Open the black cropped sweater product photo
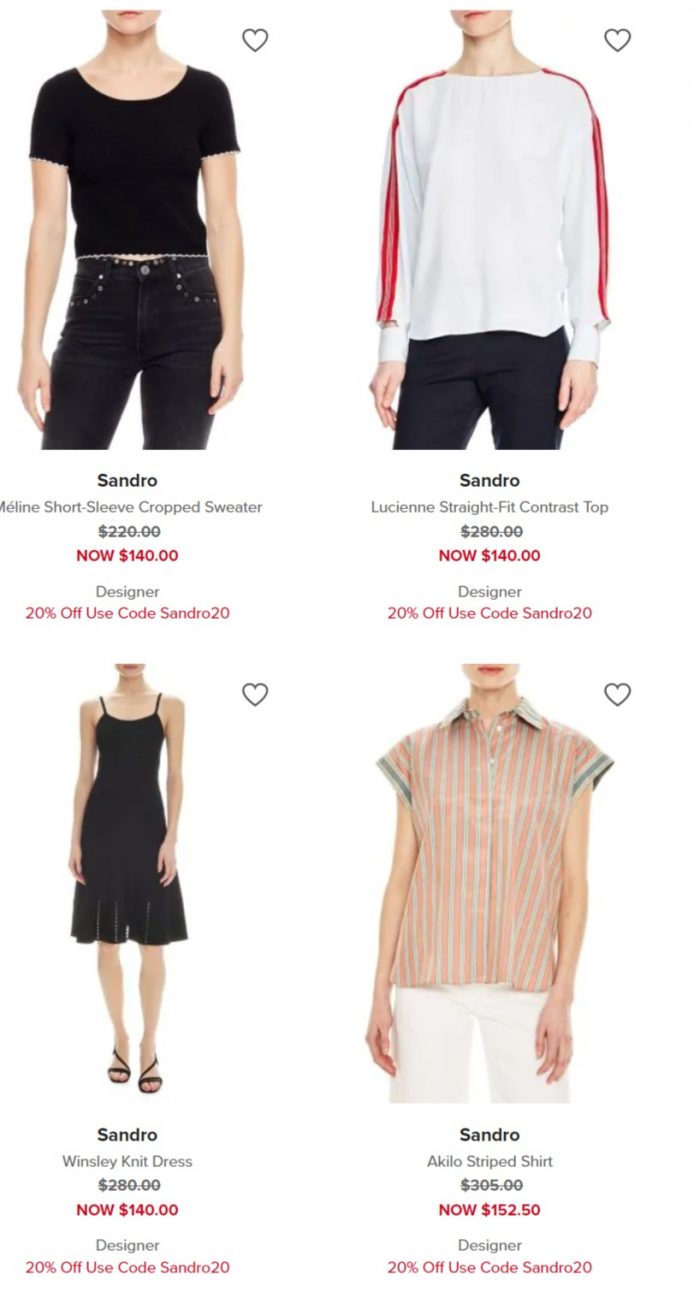Screen dimensions: 700x1292 pyautogui.click(x=128, y=229)
